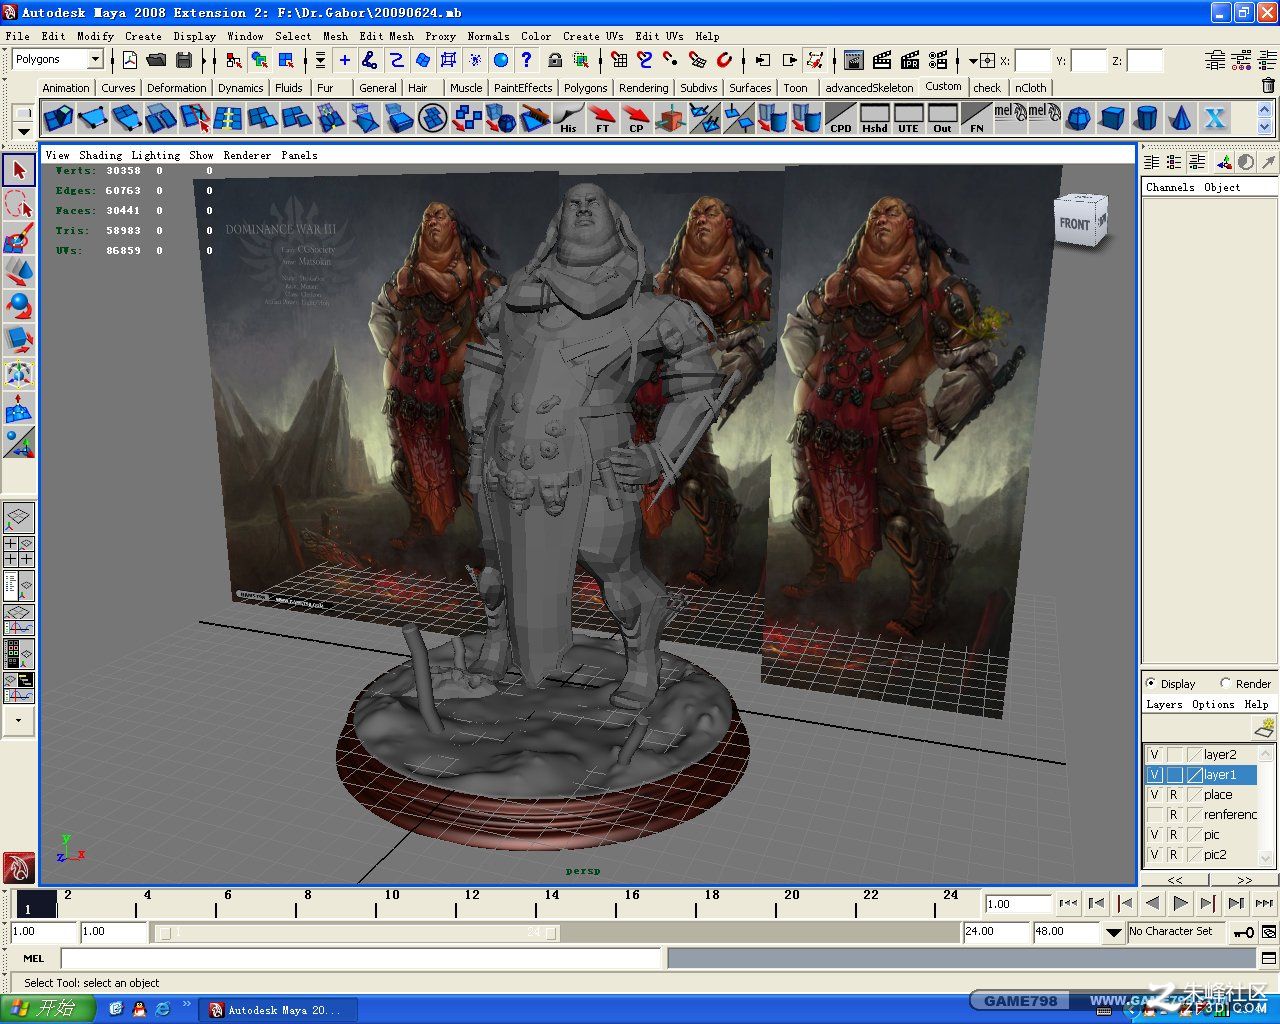Select the Display radio button

pyautogui.click(x=1151, y=683)
